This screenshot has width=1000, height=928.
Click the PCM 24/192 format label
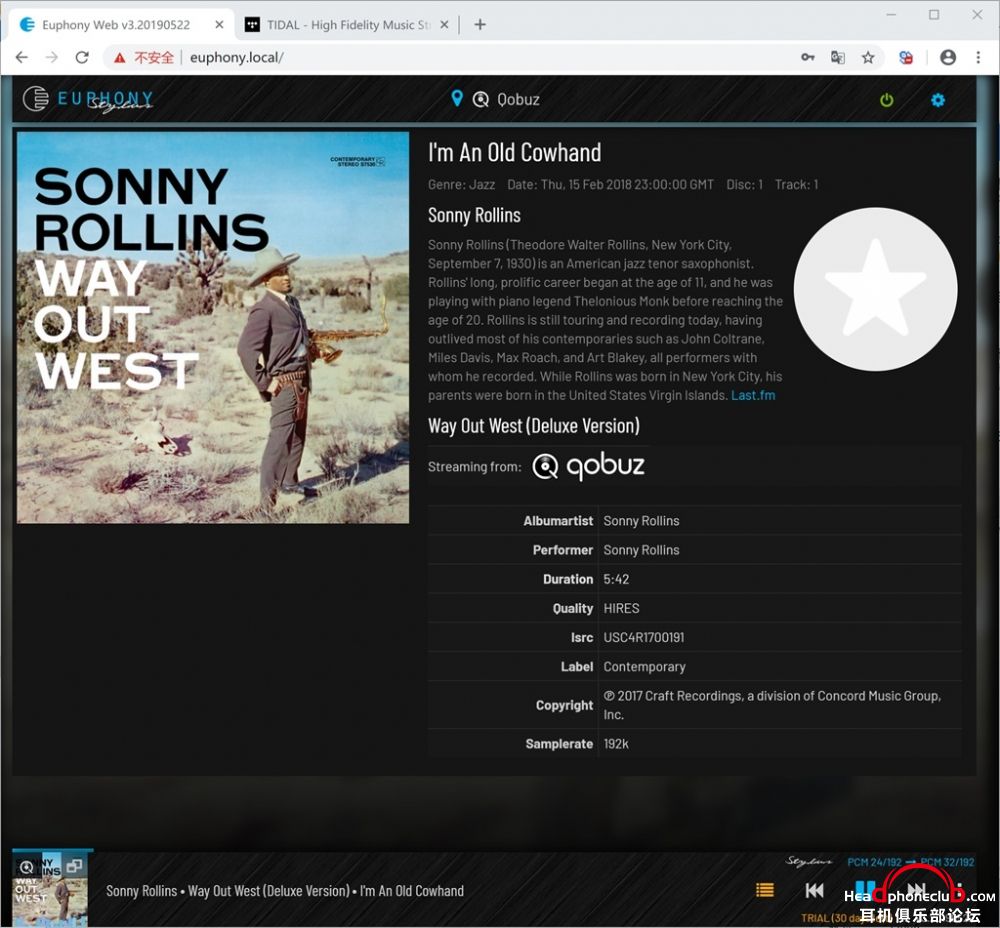pos(874,862)
